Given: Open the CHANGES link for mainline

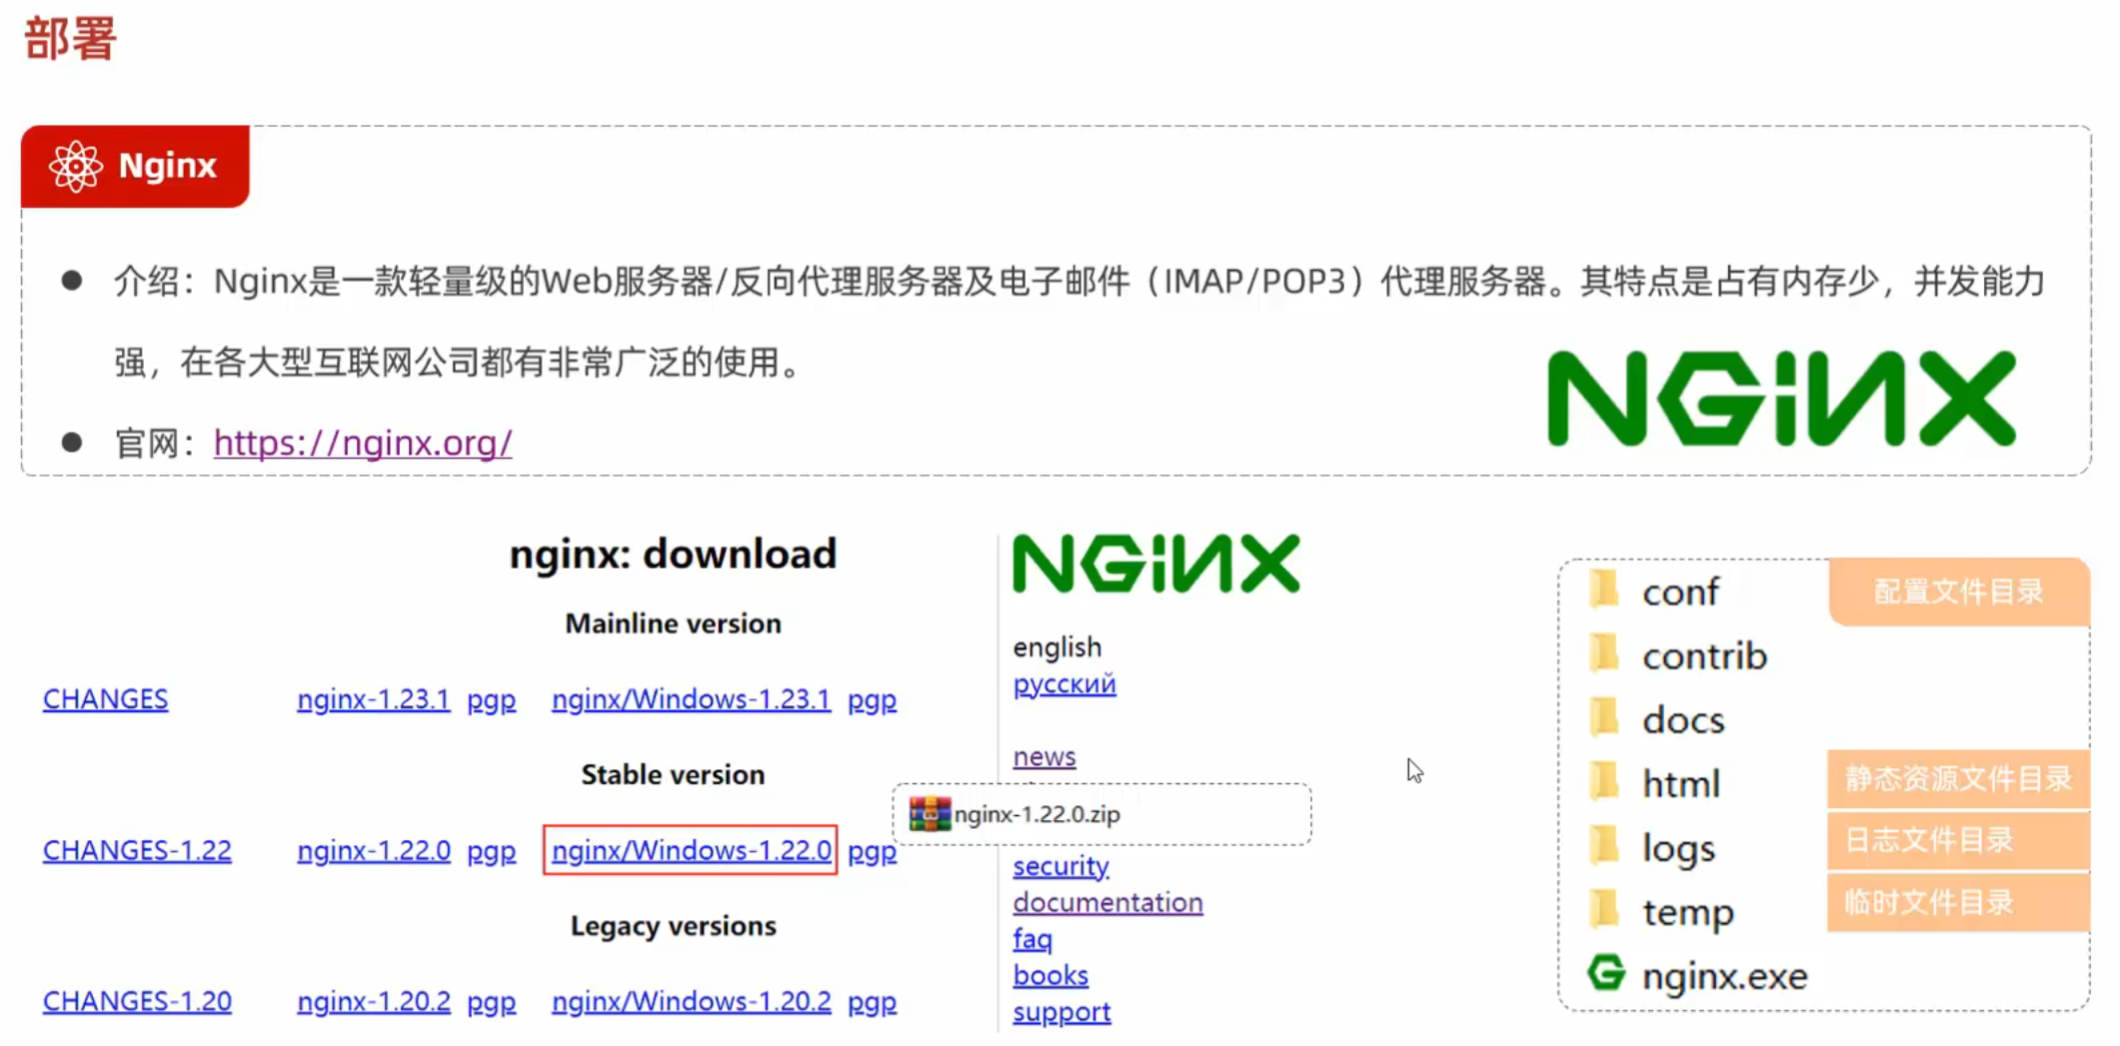Looking at the screenshot, I should 105,699.
